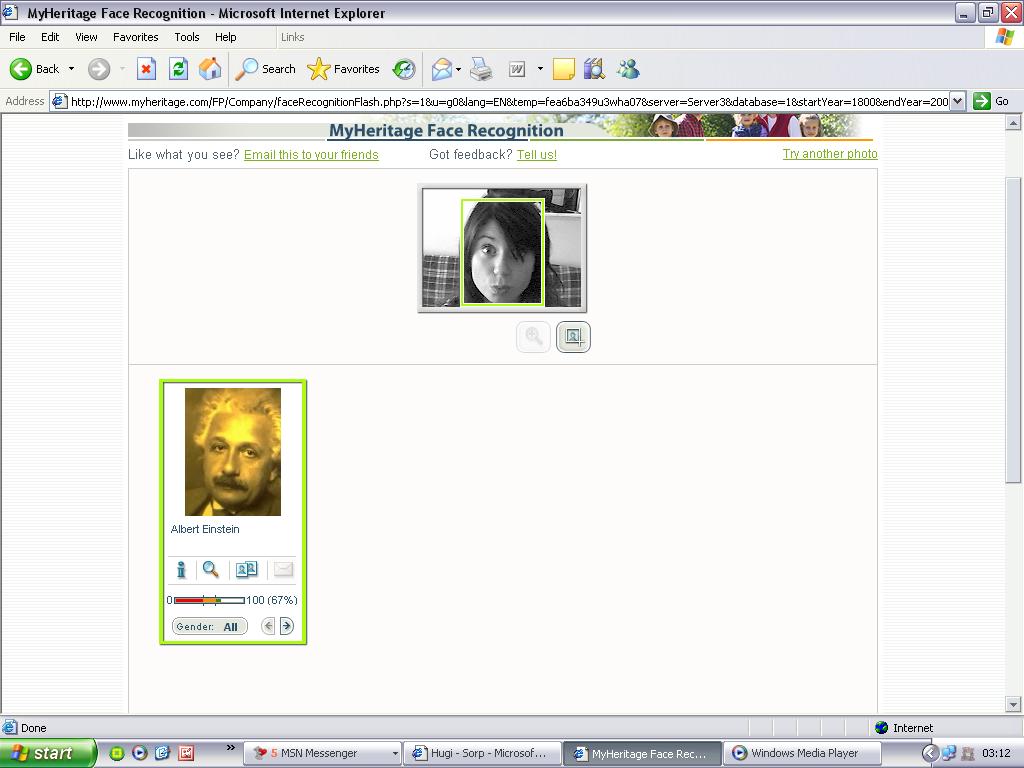The image size is (1024, 768).
Task: Print the page with the printer icon
Action: click(481, 69)
